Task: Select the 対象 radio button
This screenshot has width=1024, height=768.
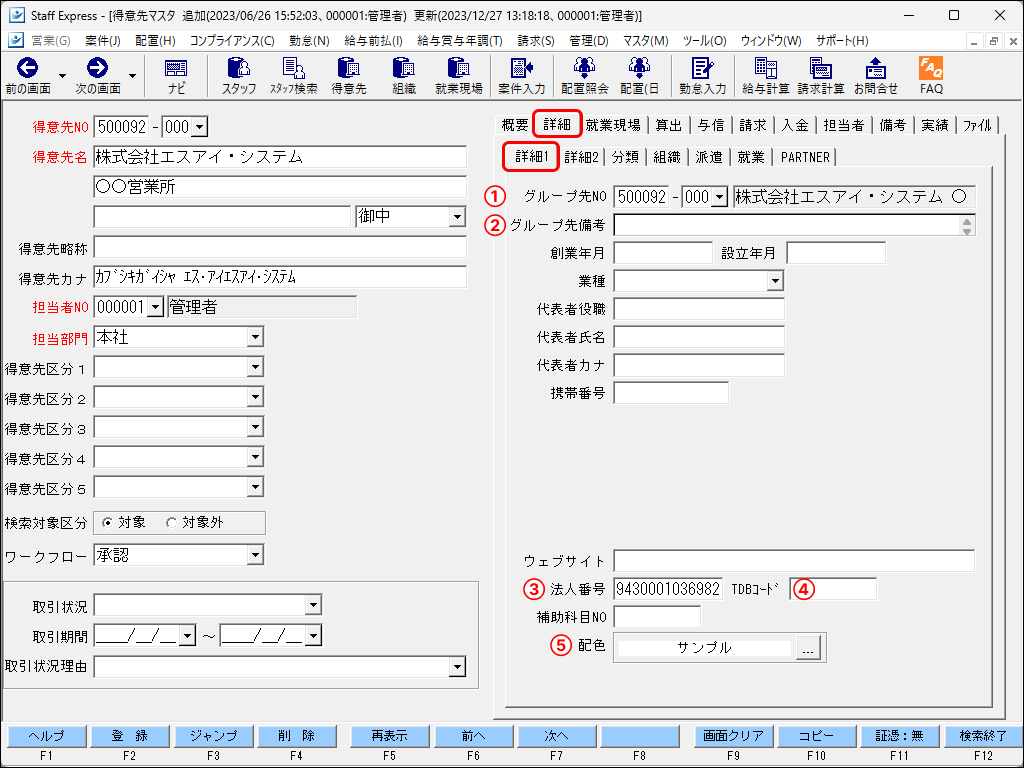Action: [108, 523]
